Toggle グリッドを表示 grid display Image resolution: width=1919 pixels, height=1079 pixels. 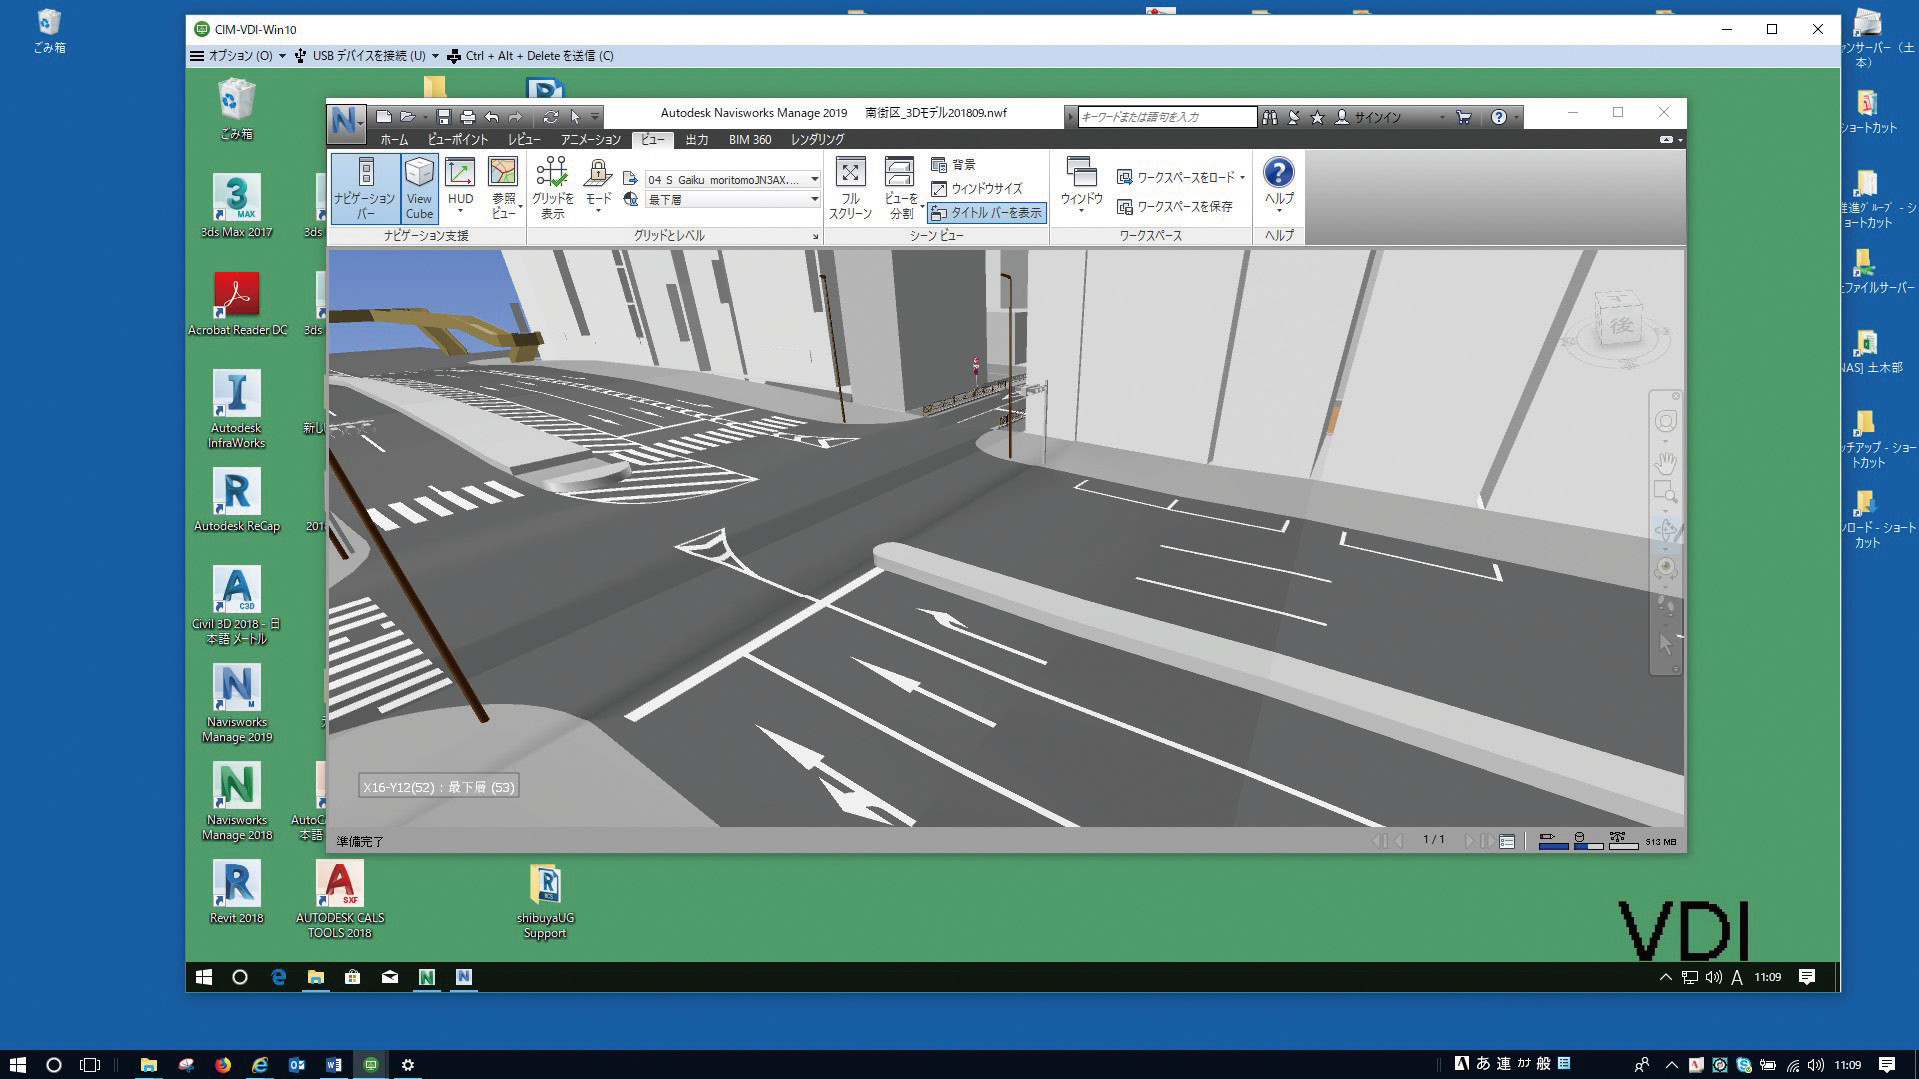point(552,188)
